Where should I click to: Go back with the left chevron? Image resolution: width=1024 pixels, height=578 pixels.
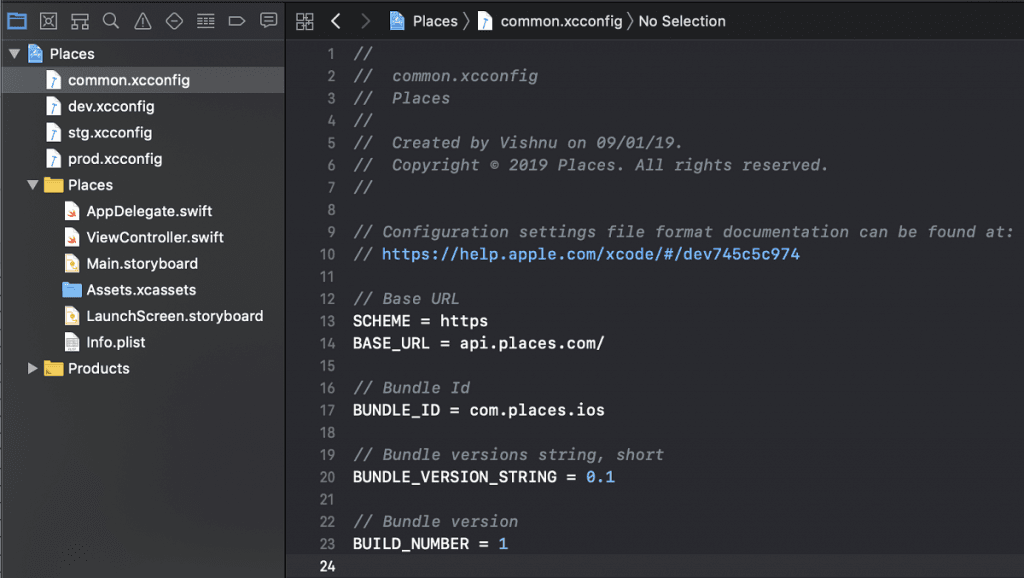pyautogui.click(x=336, y=22)
